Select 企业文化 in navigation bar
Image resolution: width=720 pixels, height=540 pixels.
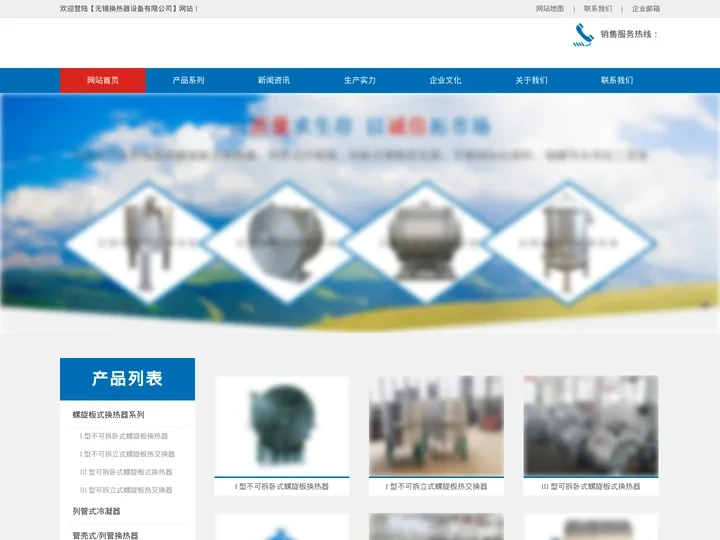click(445, 80)
